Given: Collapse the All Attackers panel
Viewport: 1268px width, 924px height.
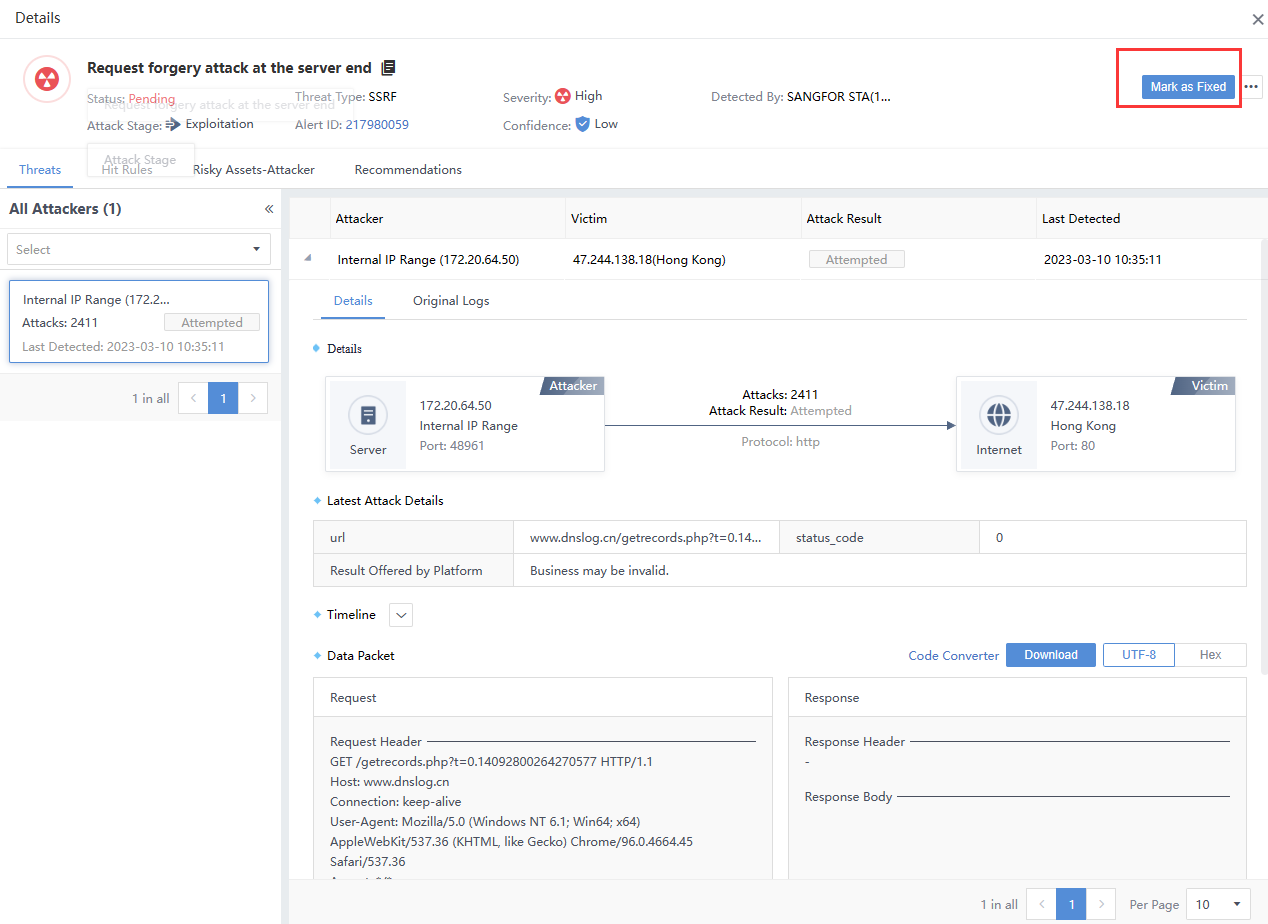Looking at the screenshot, I should tap(268, 209).
